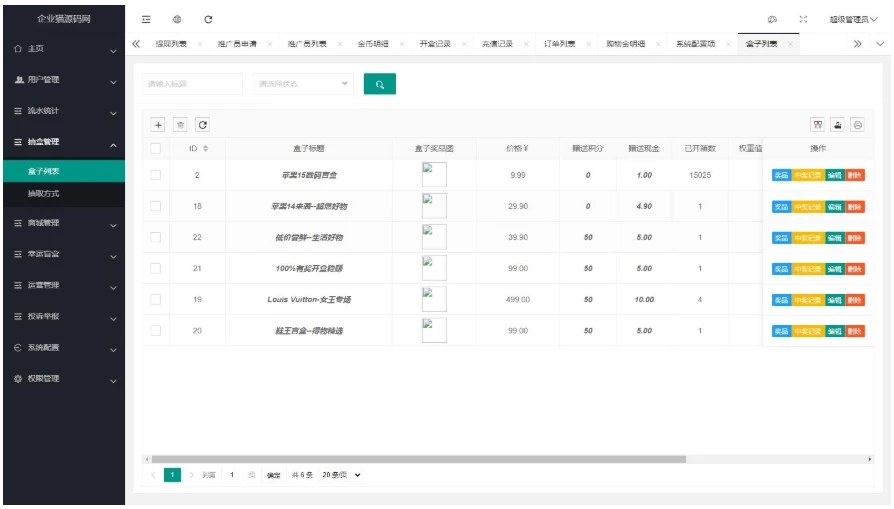The height and width of the screenshot is (509, 894).
Task: Click the green 编辑 button for row ID 20
Action: coord(835,331)
